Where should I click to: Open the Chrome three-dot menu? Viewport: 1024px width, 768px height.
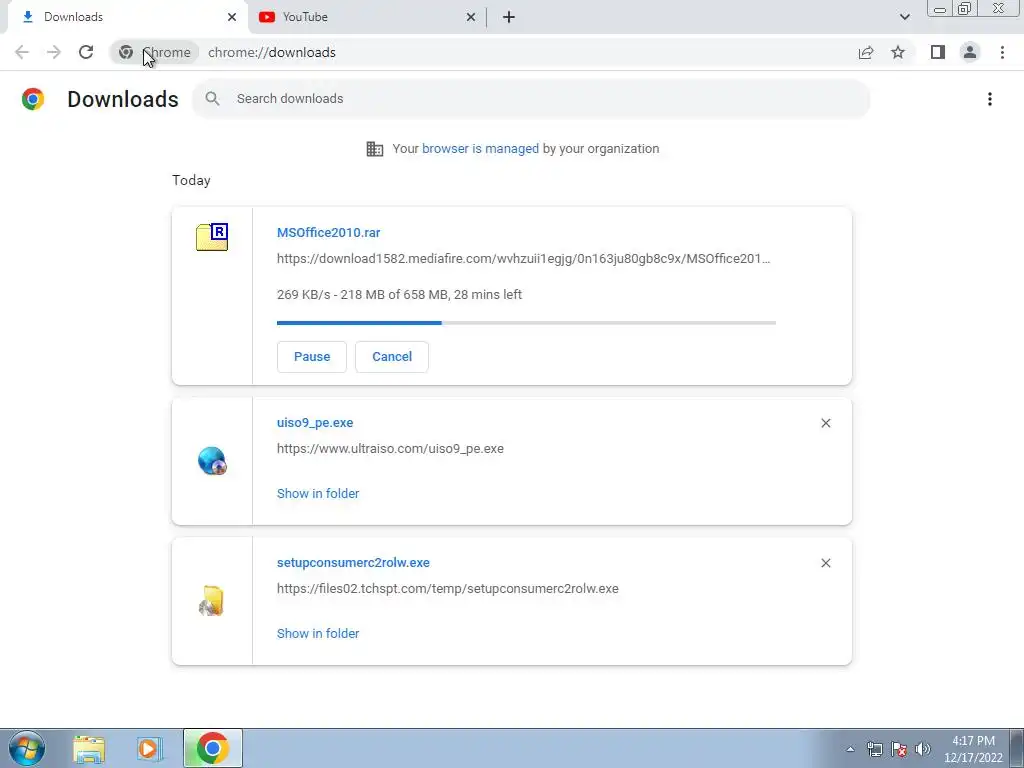point(1002,52)
